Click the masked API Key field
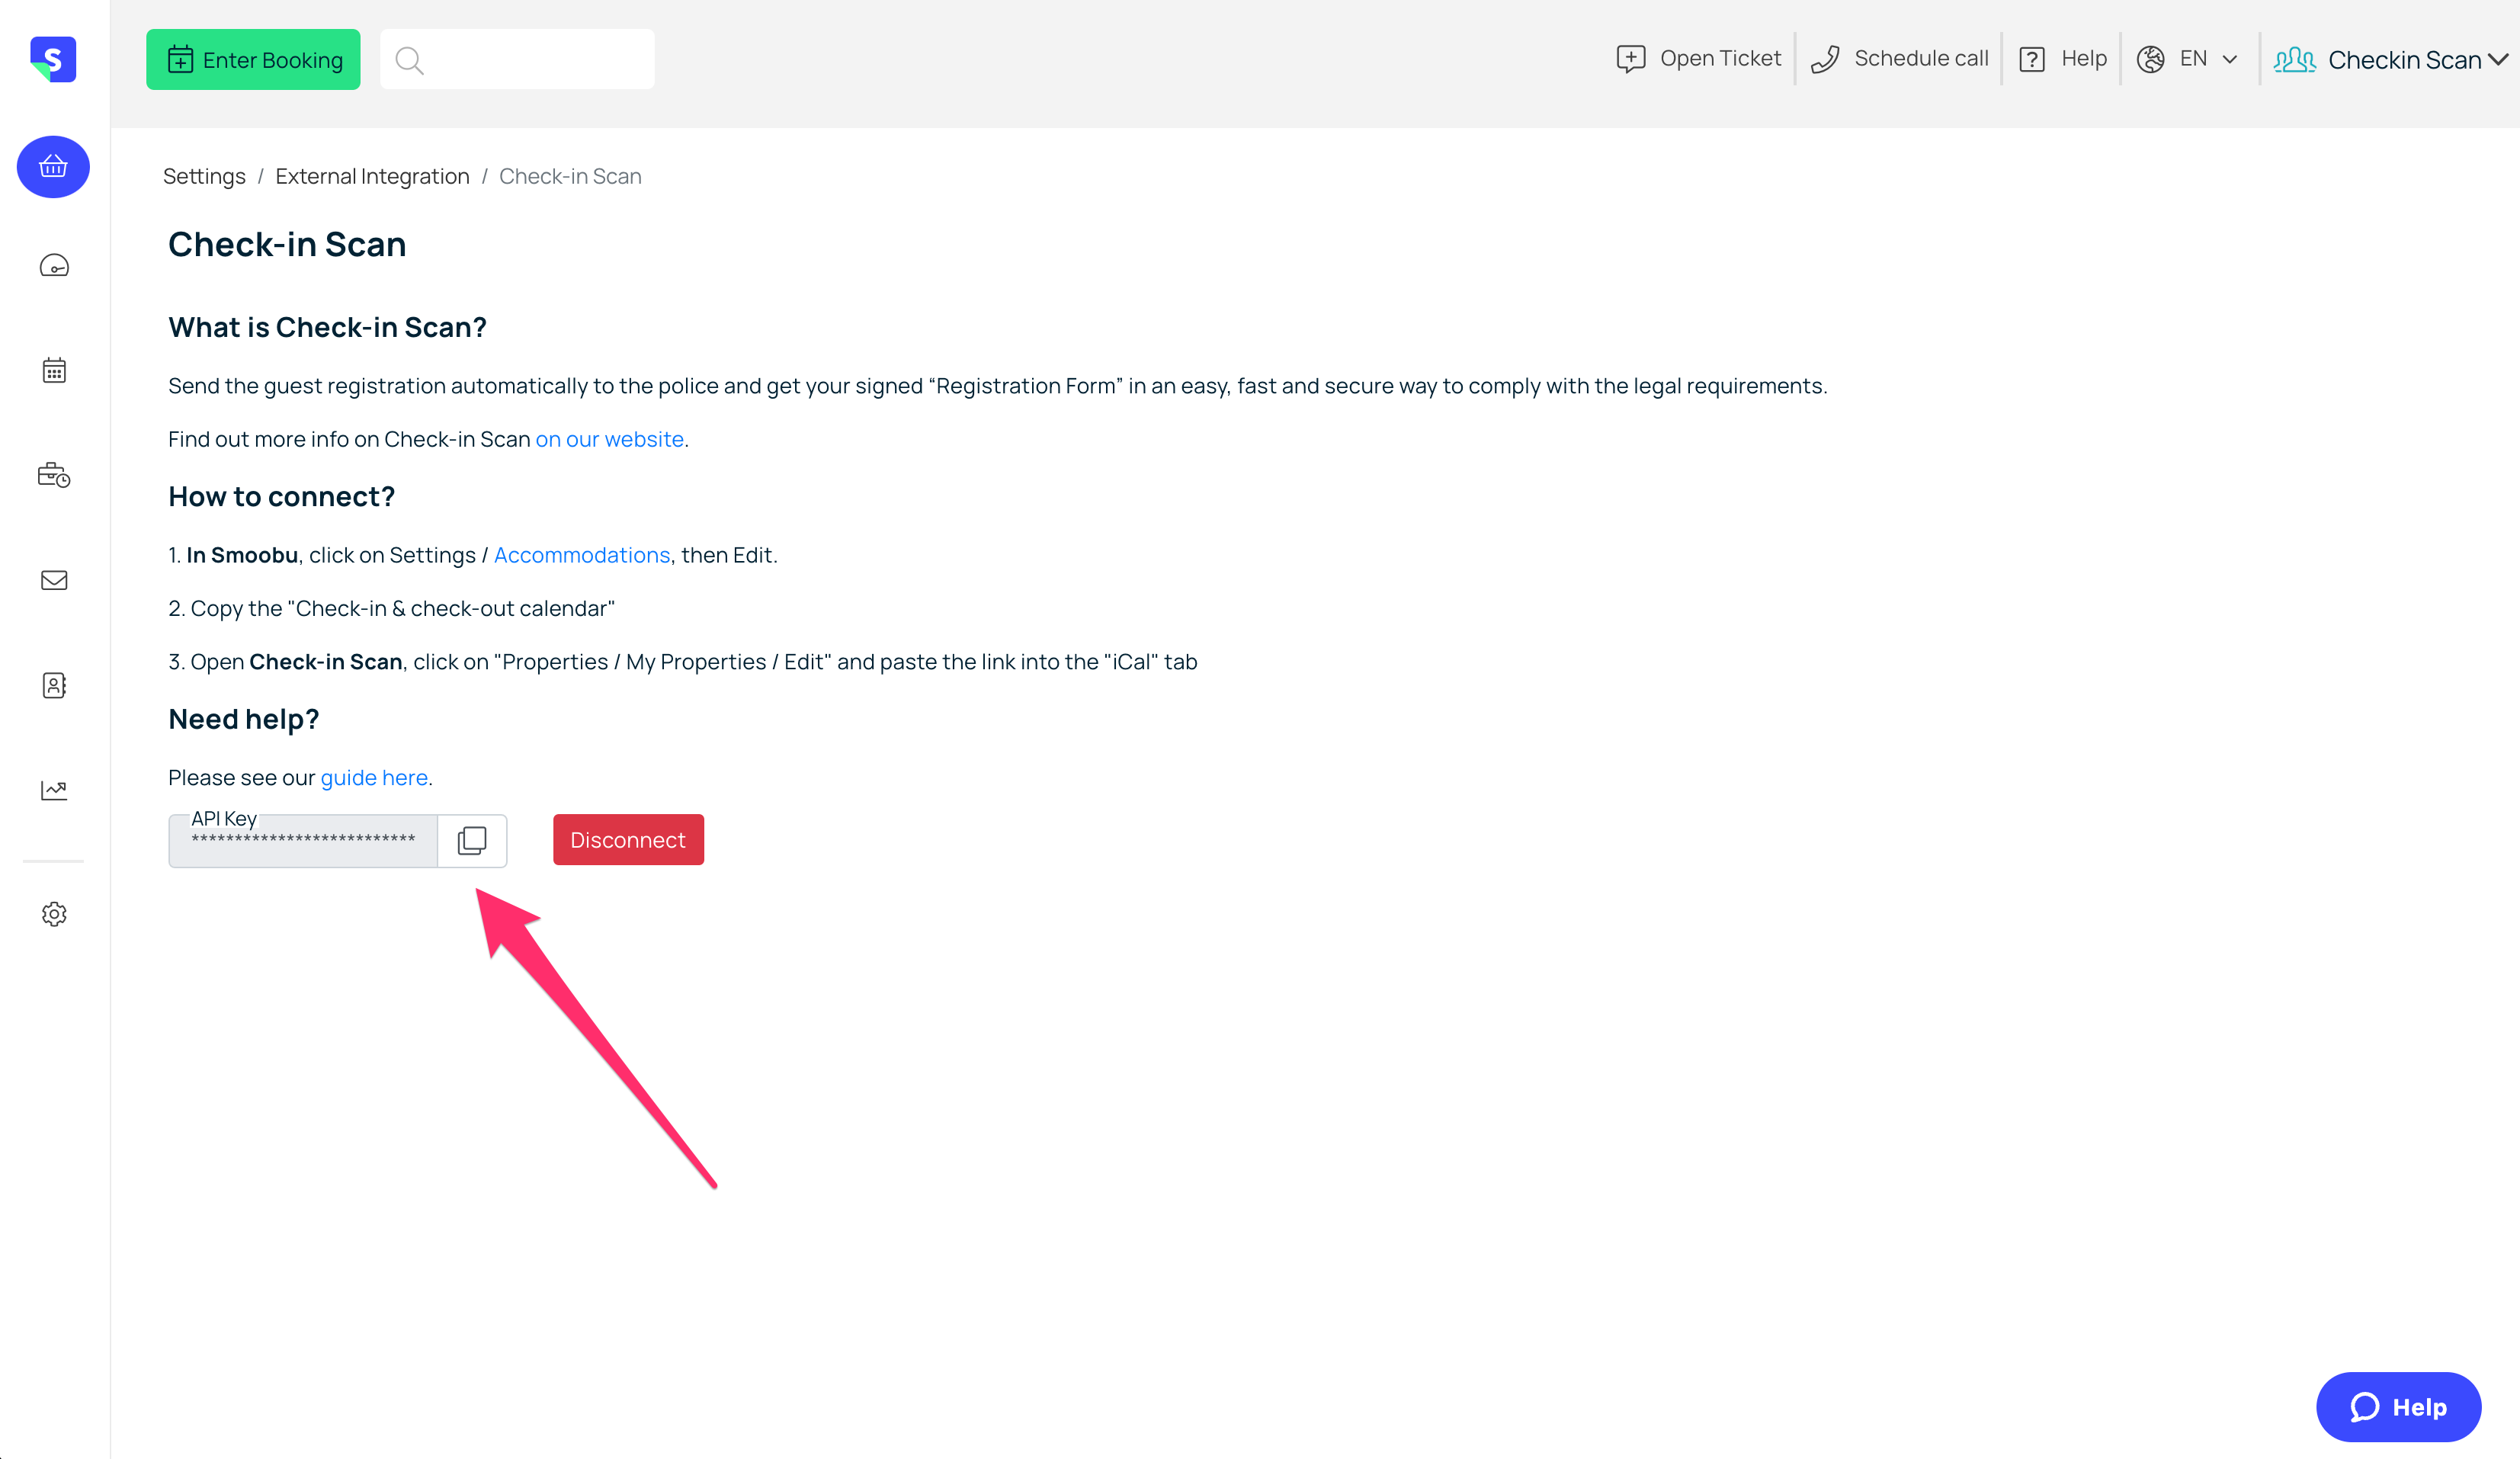 pyautogui.click(x=303, y=841)
